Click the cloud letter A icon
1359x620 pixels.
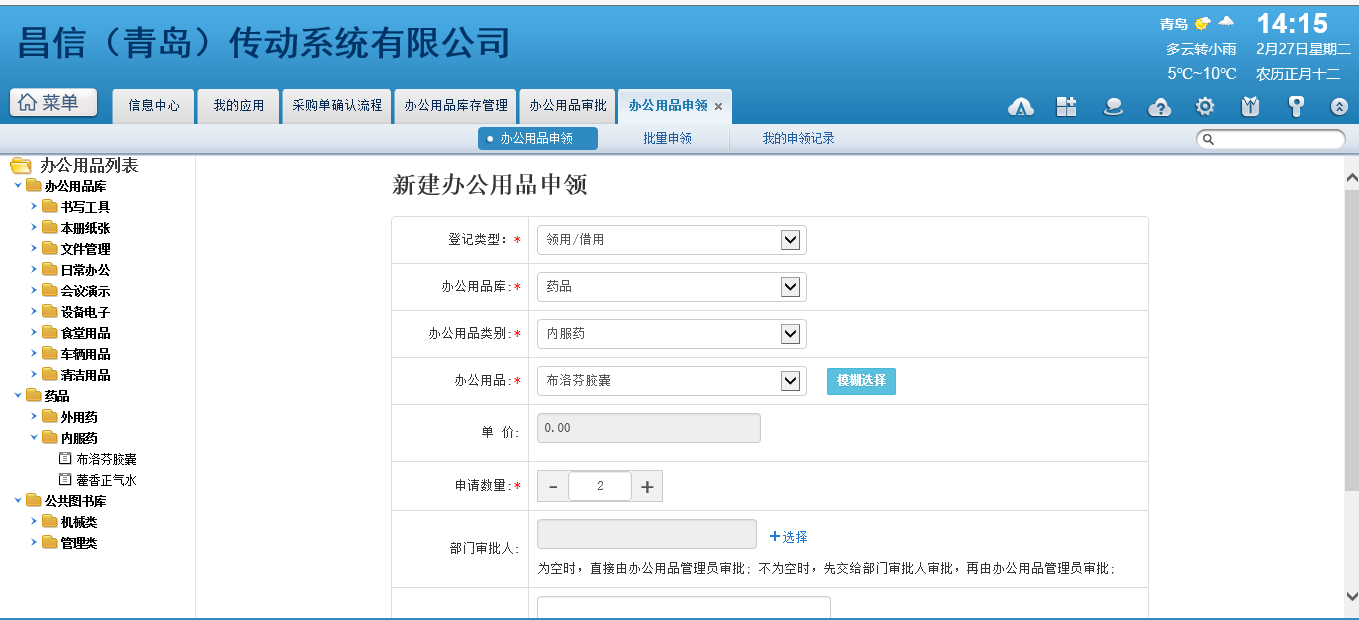point(1020,107)
